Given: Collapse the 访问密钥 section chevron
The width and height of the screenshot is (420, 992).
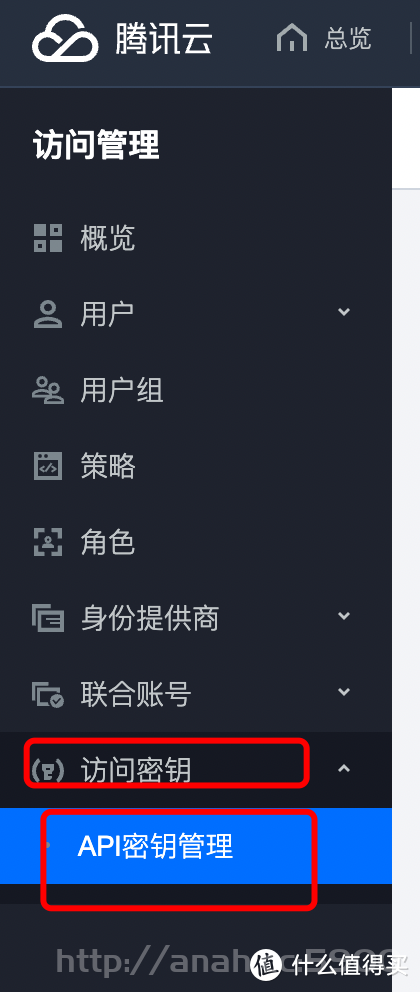Looking at the screenshot, I should (x=344, y=768).
